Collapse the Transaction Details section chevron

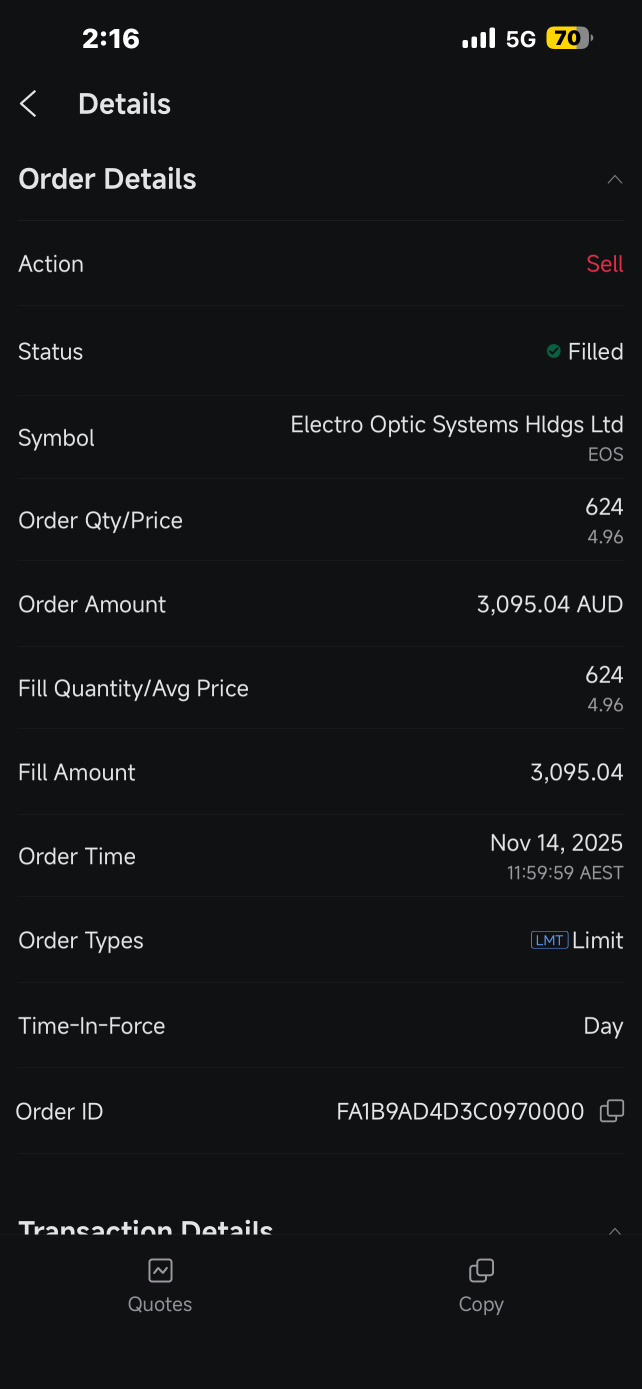(x=615, y=1231)
